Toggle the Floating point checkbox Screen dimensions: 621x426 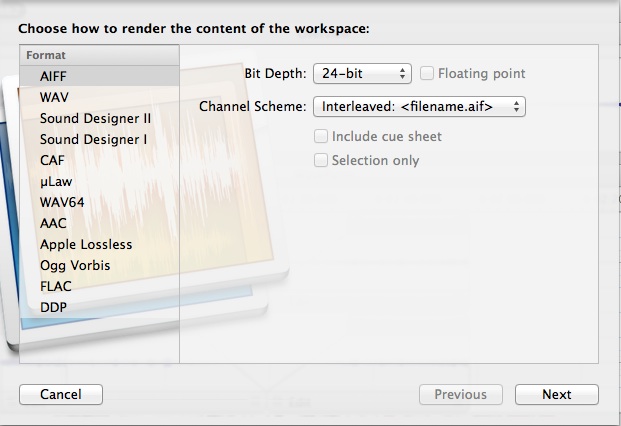coord(428,73)
